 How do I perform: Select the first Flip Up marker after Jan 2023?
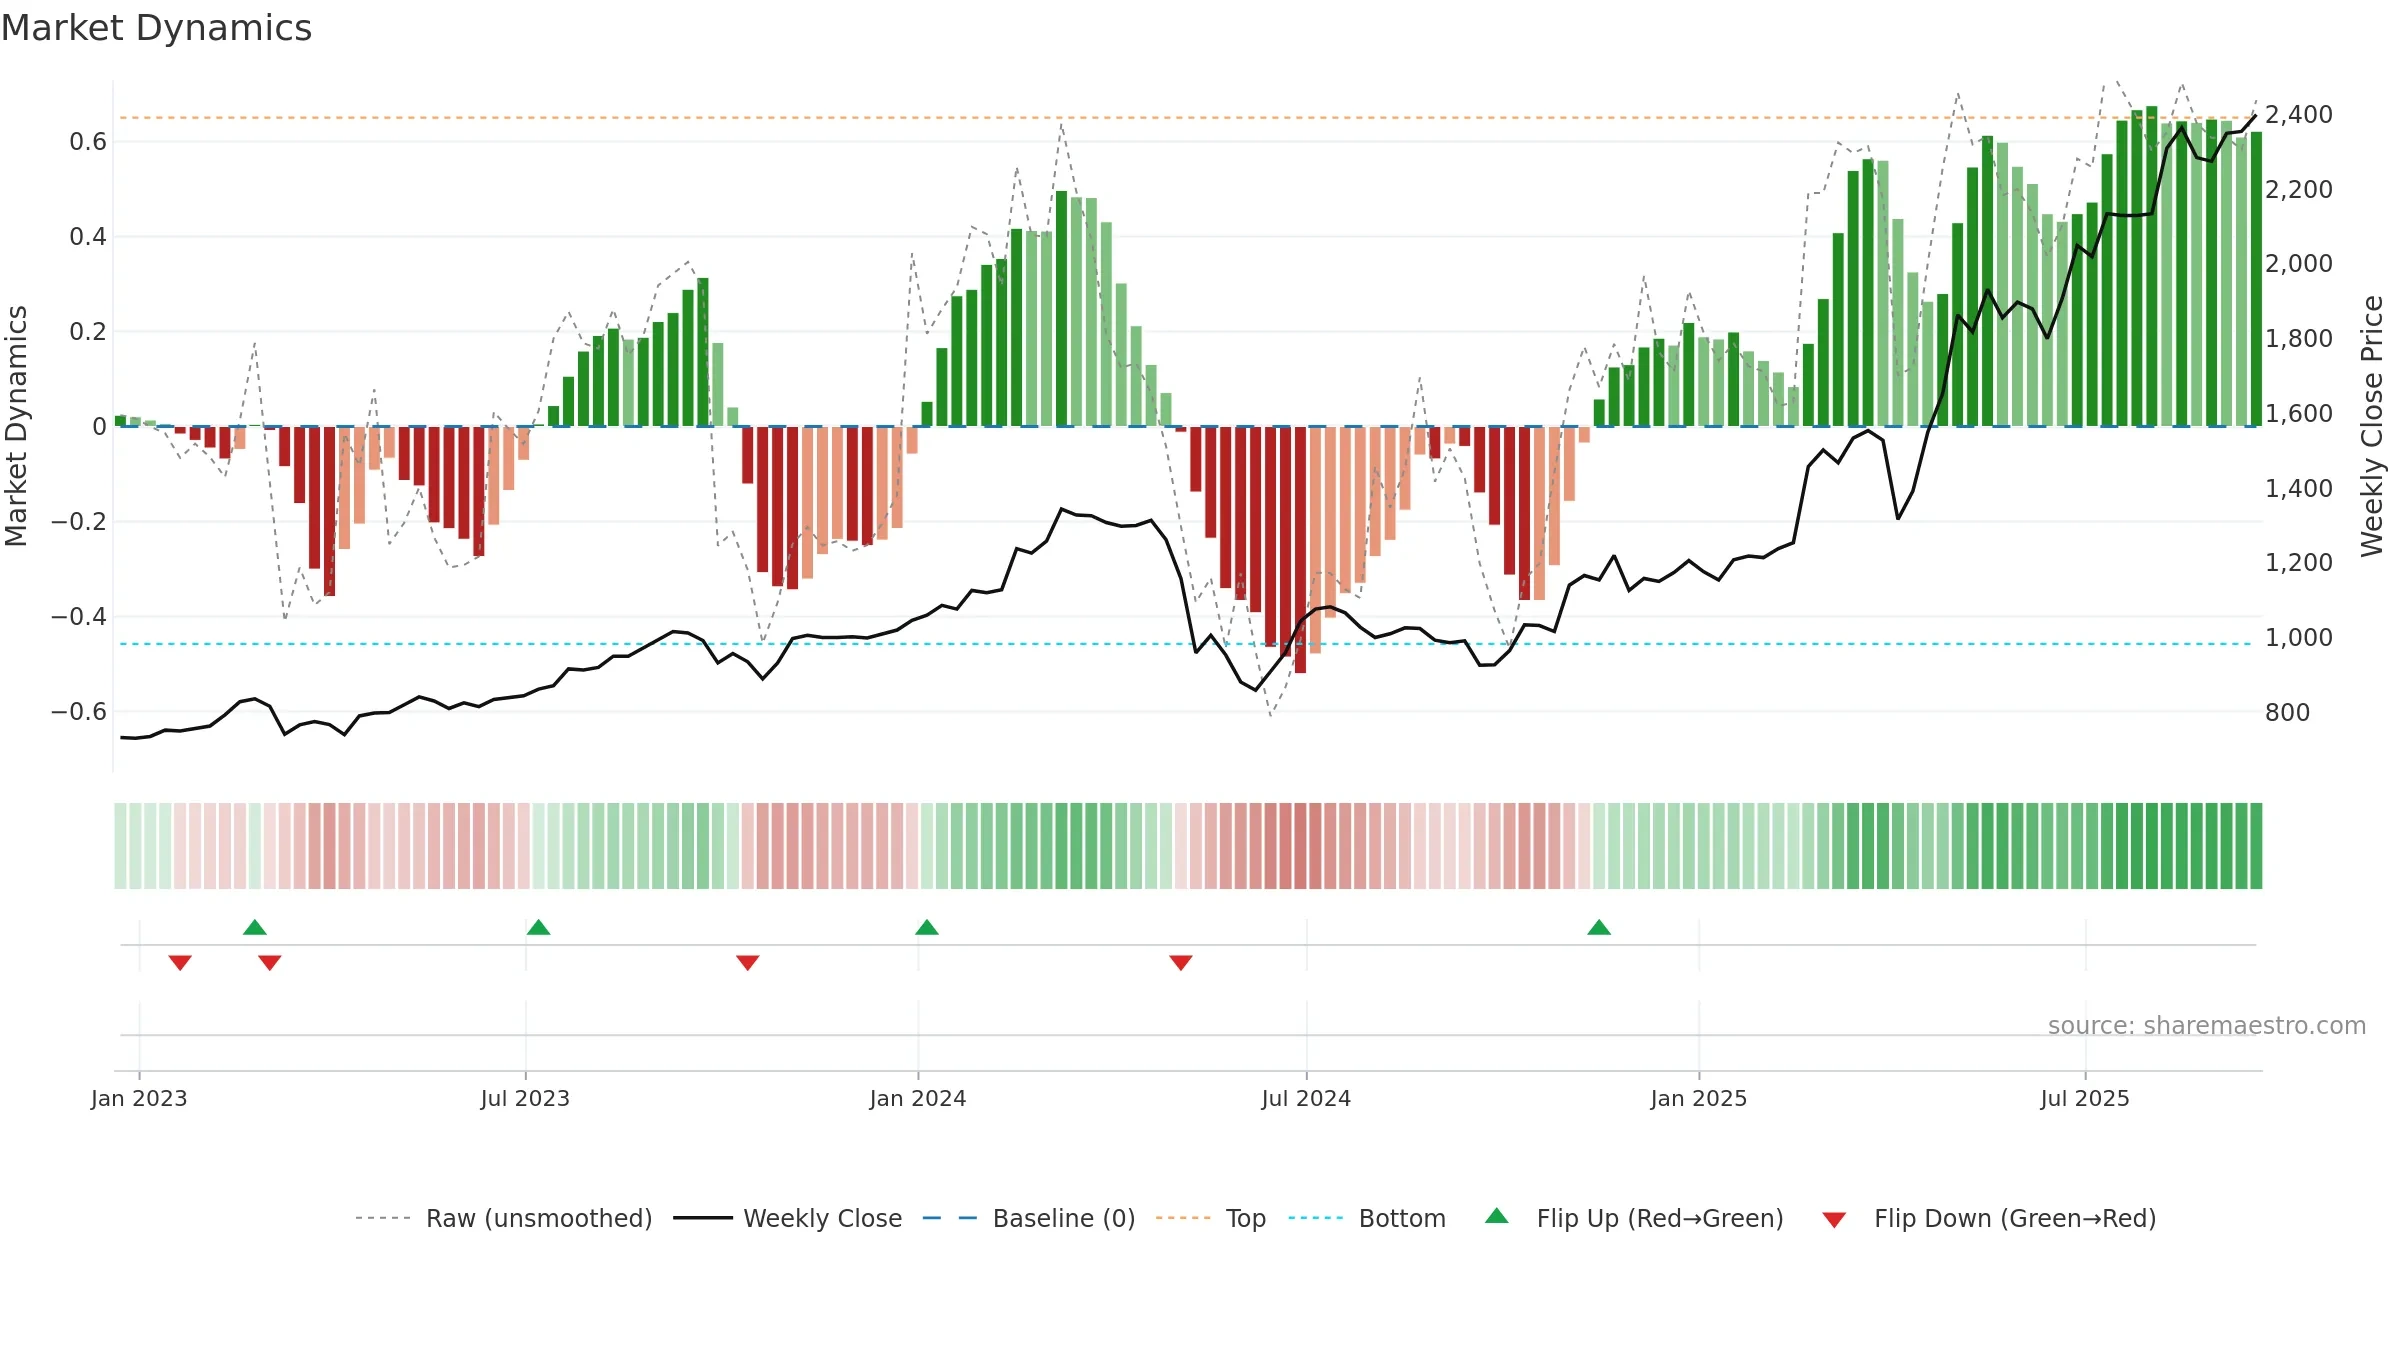pos(255,927)
